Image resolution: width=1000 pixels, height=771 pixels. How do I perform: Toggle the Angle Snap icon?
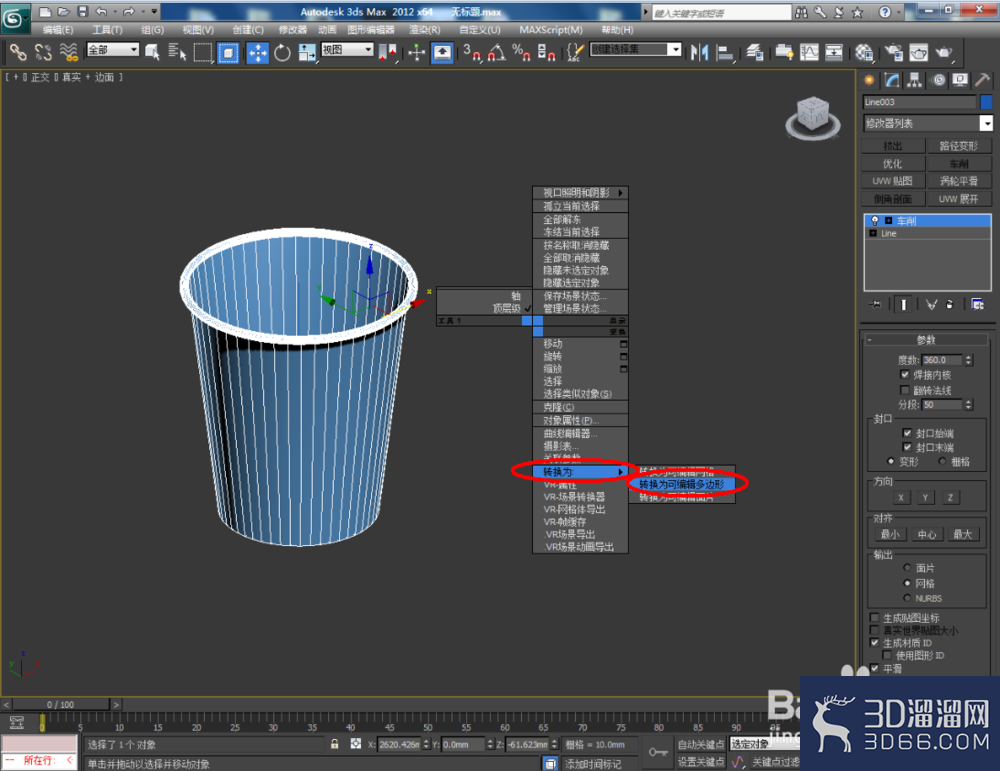497,52
